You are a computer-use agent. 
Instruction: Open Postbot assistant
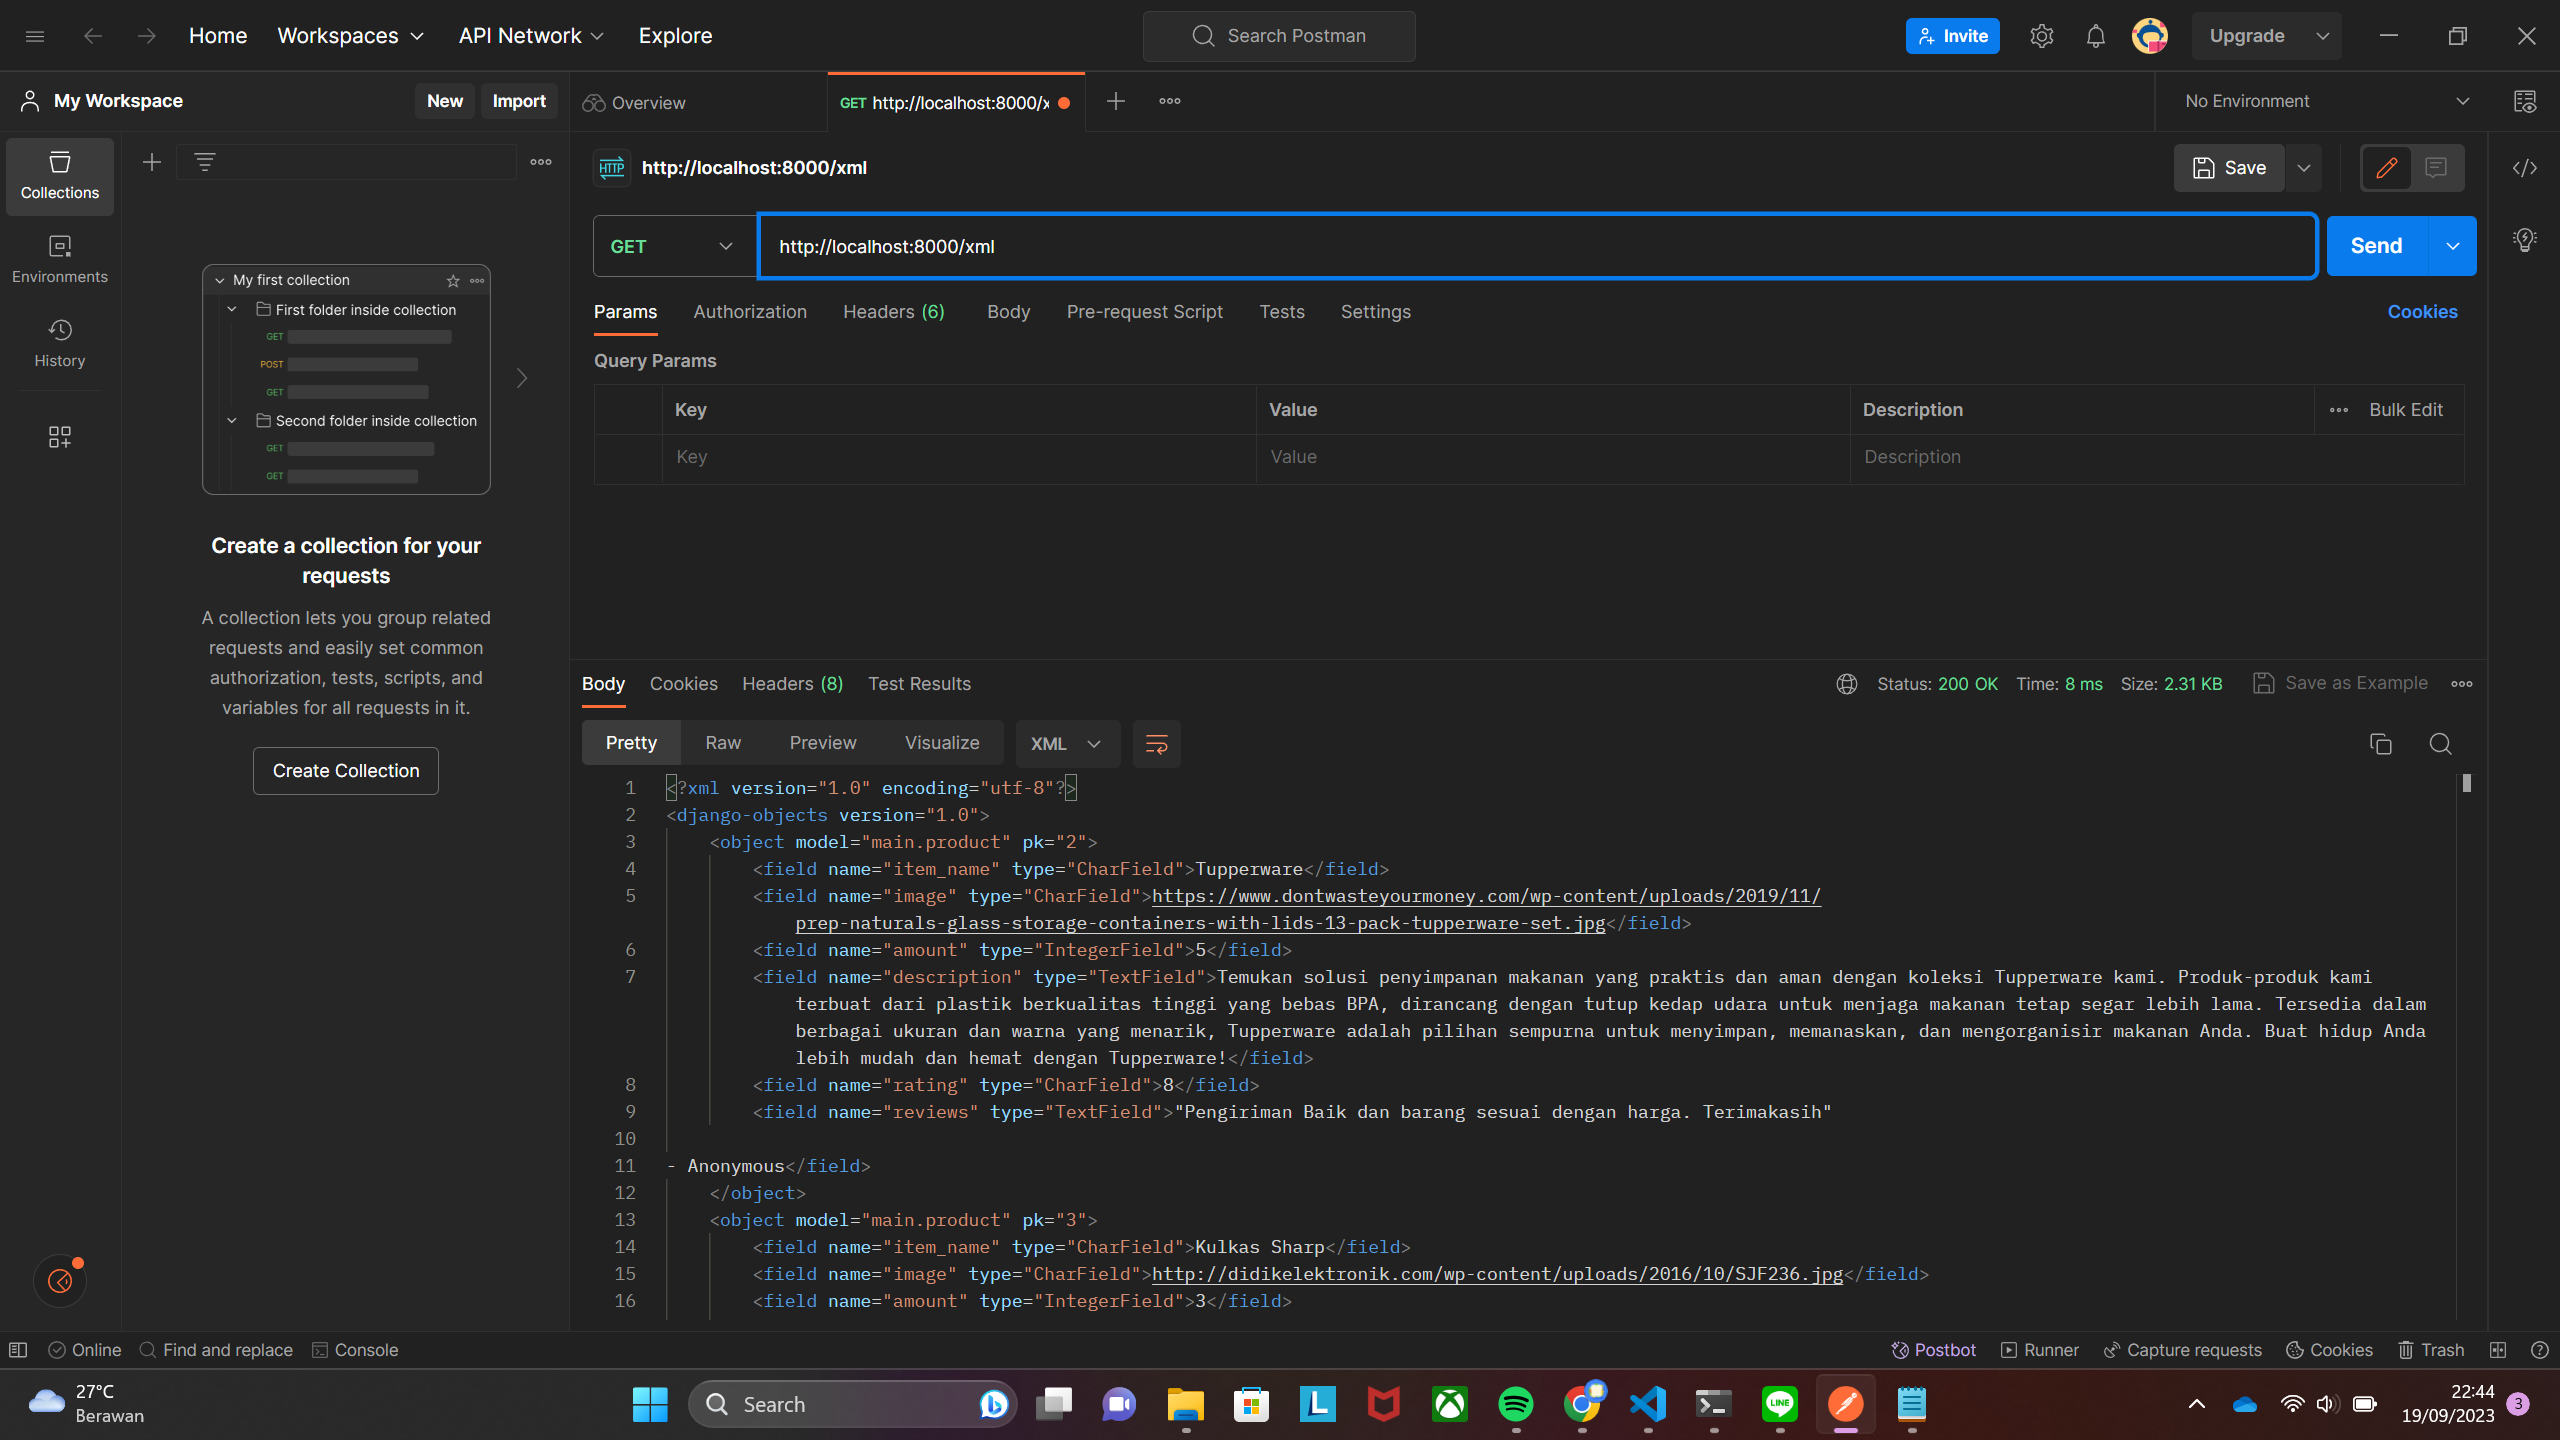[1932, 1349]
